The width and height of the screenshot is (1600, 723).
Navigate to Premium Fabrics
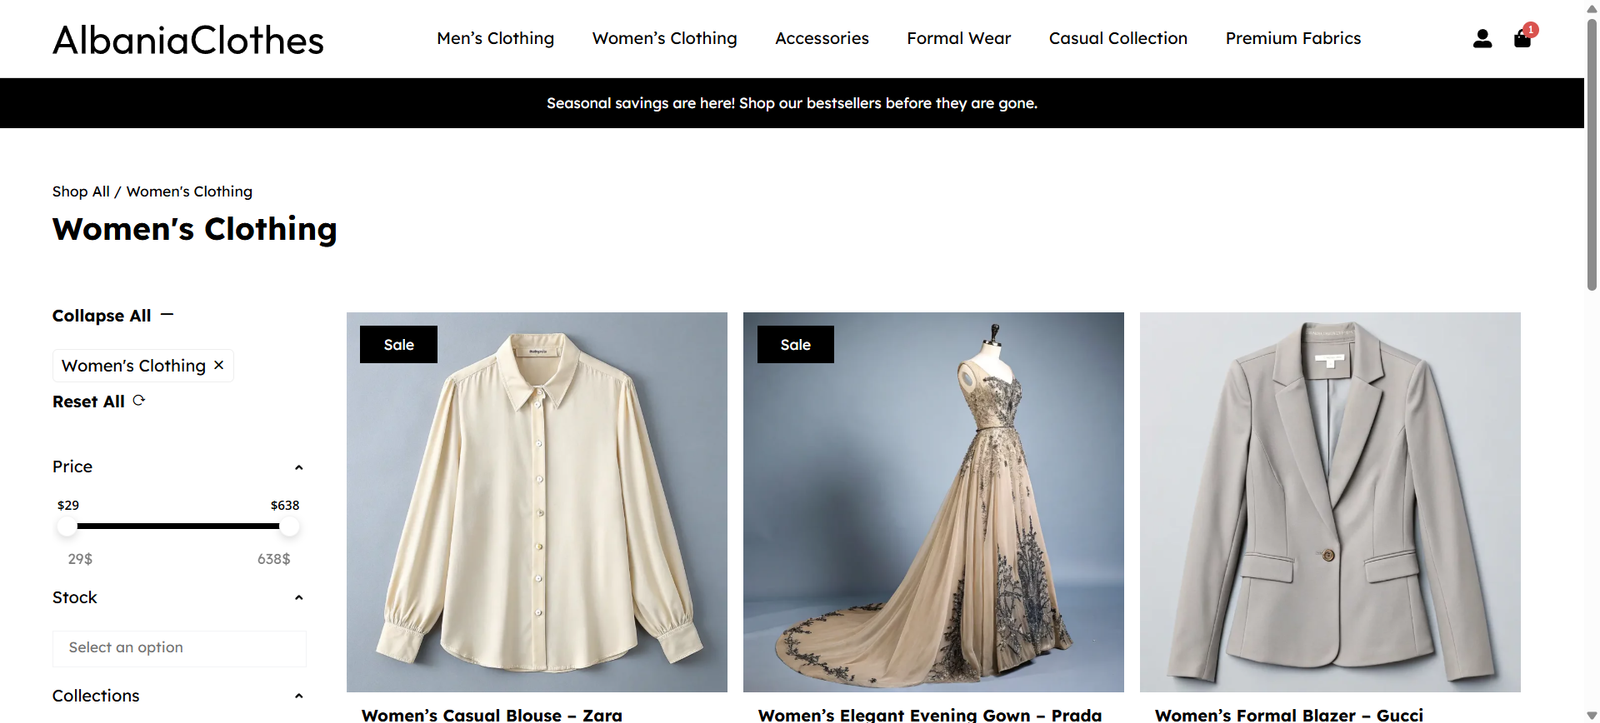tap(1292, 38)
